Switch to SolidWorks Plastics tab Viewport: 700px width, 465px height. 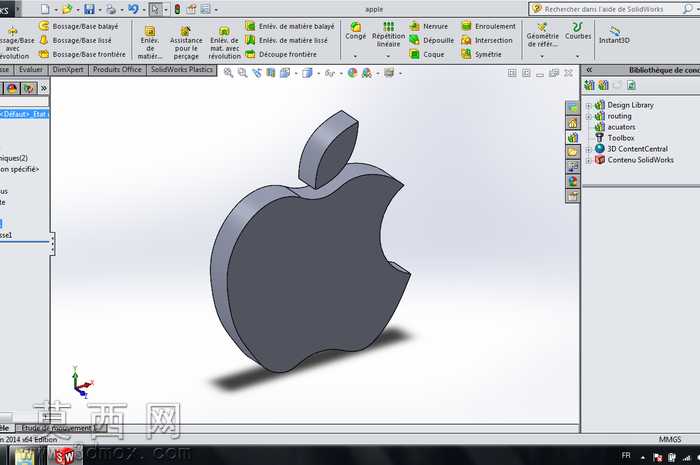[x=182, y=70]
